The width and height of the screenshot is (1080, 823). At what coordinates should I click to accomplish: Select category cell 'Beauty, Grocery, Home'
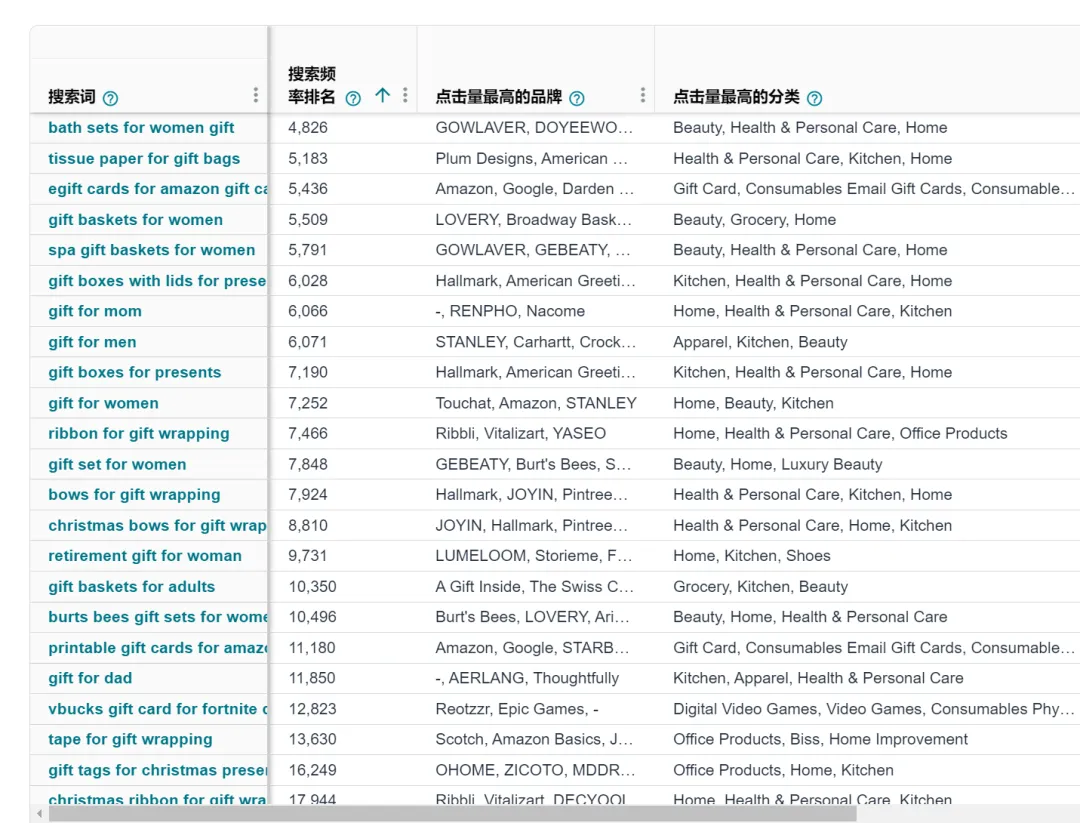coord(754,220)
